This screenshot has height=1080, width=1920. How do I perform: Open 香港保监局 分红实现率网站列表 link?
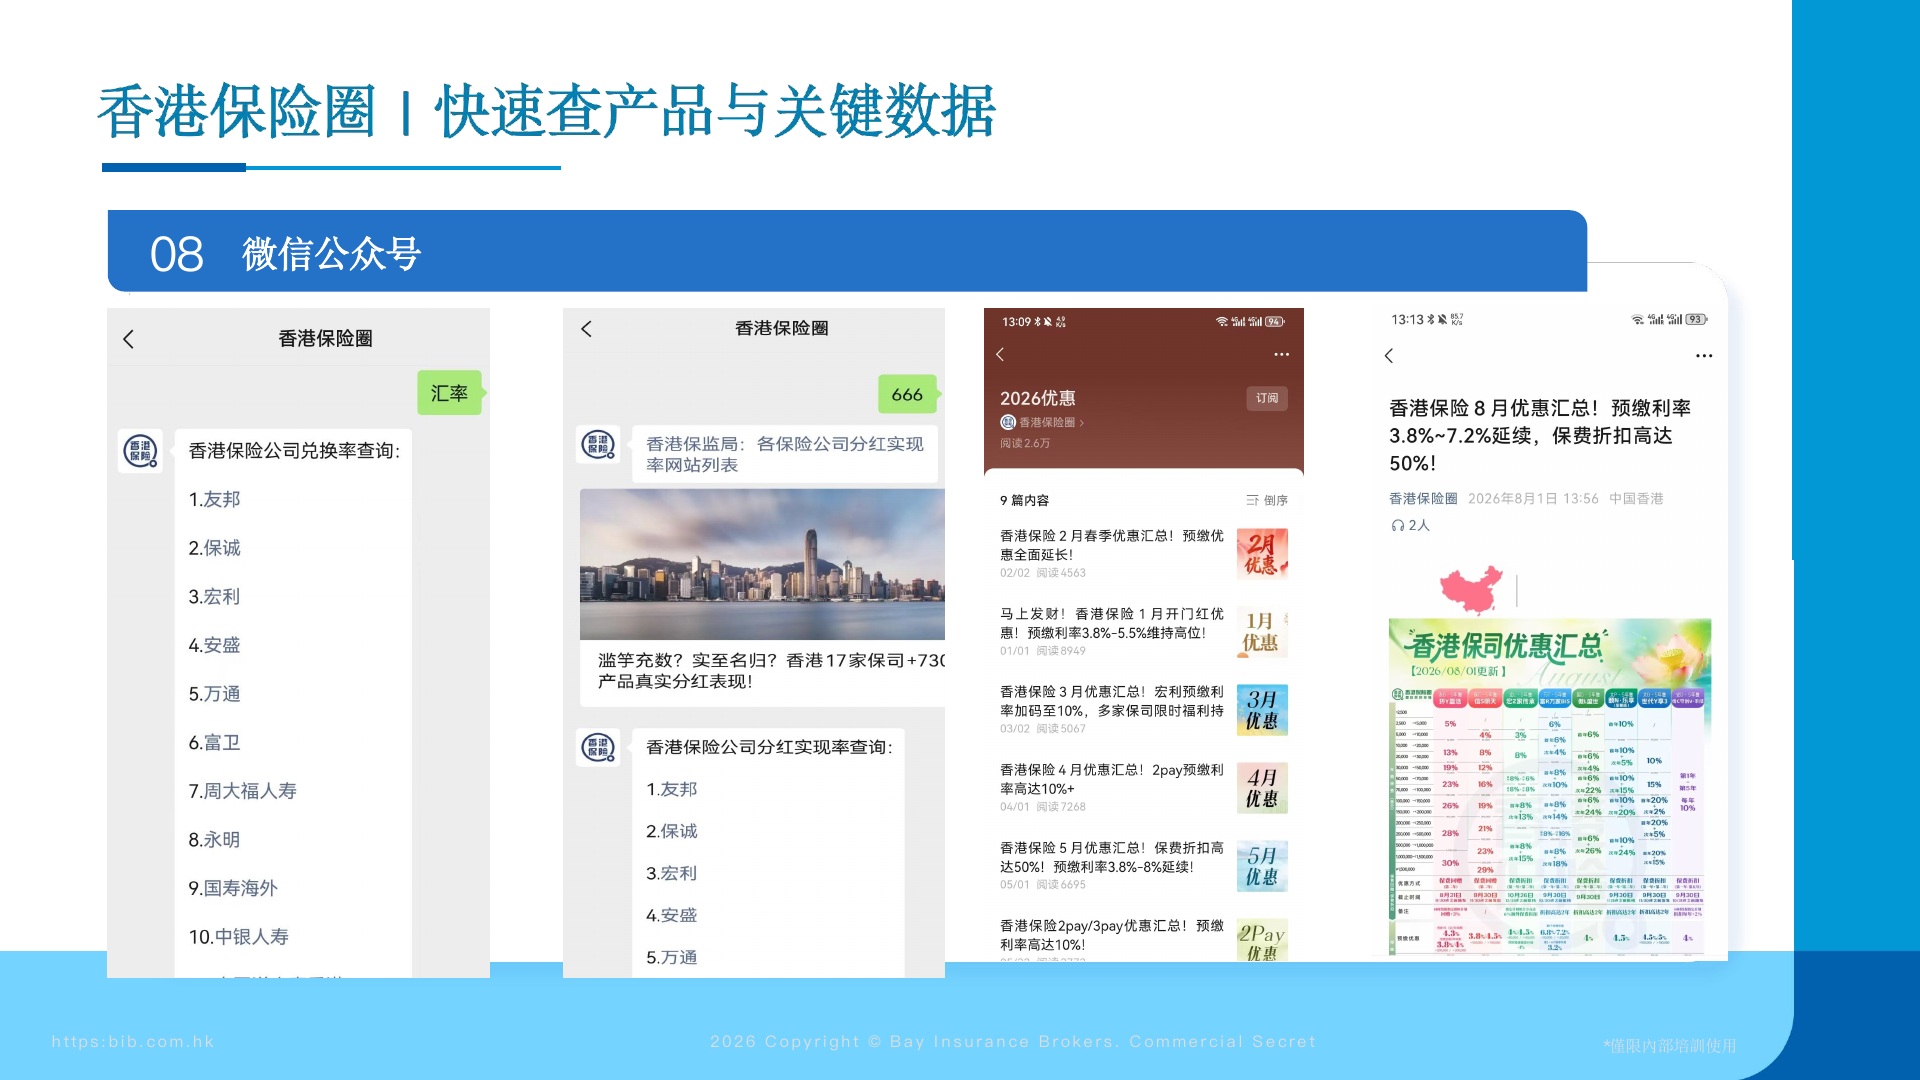(x=785, y=454)
